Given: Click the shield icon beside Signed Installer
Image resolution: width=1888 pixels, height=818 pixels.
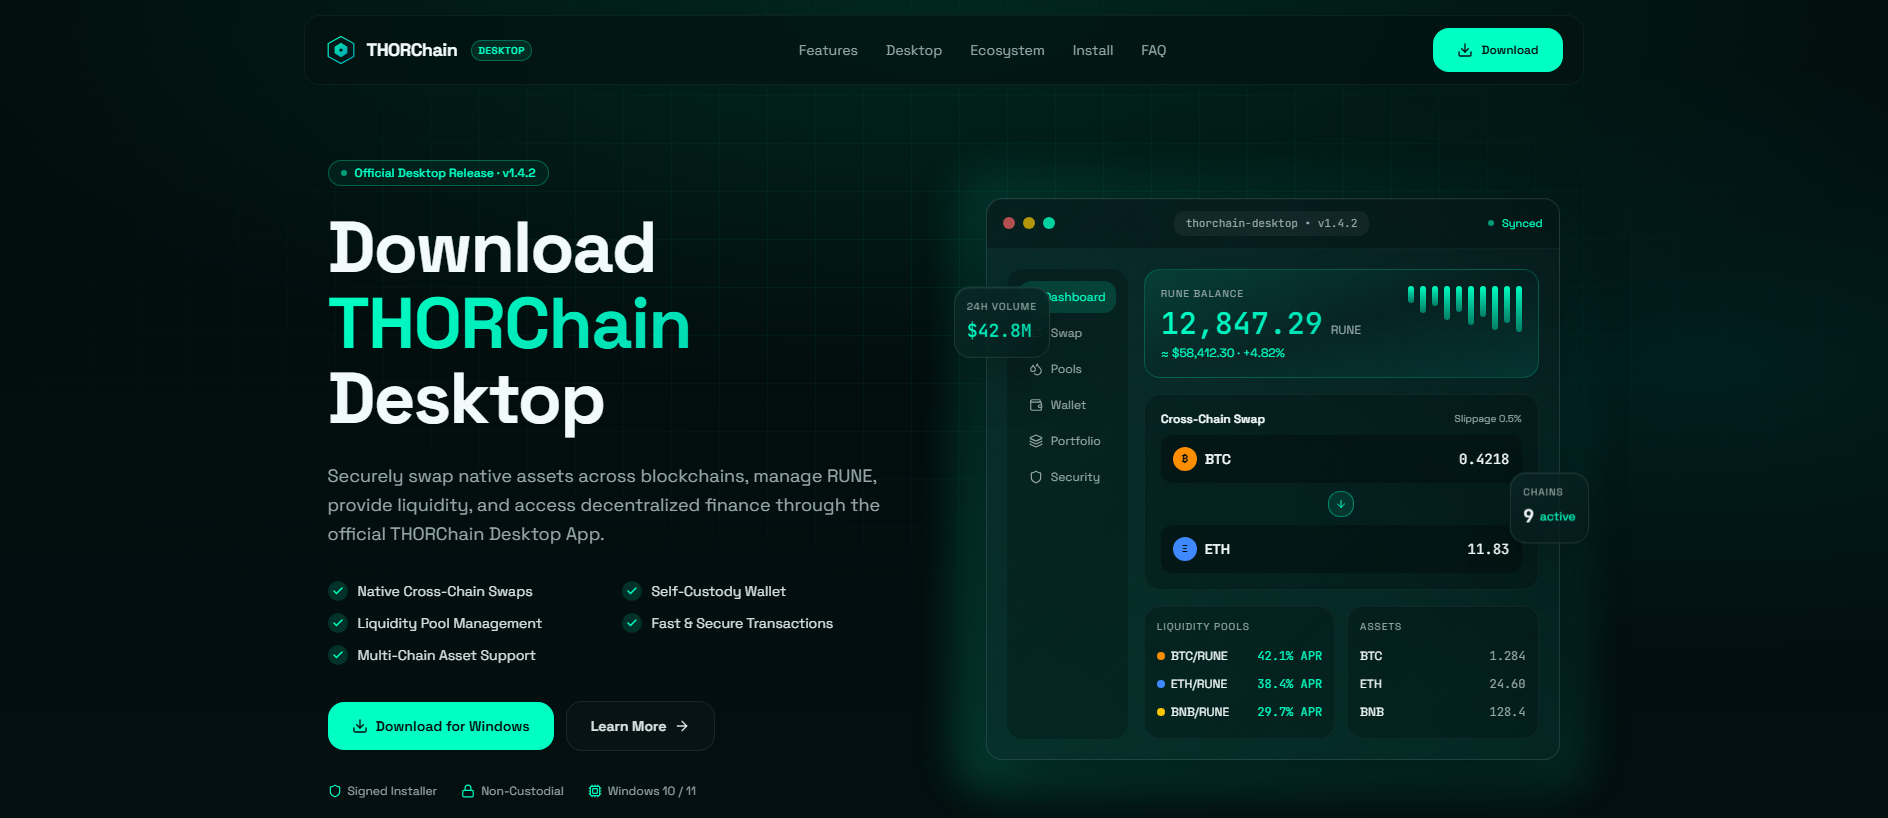Looking at the screenshot, I should point(335,791).
